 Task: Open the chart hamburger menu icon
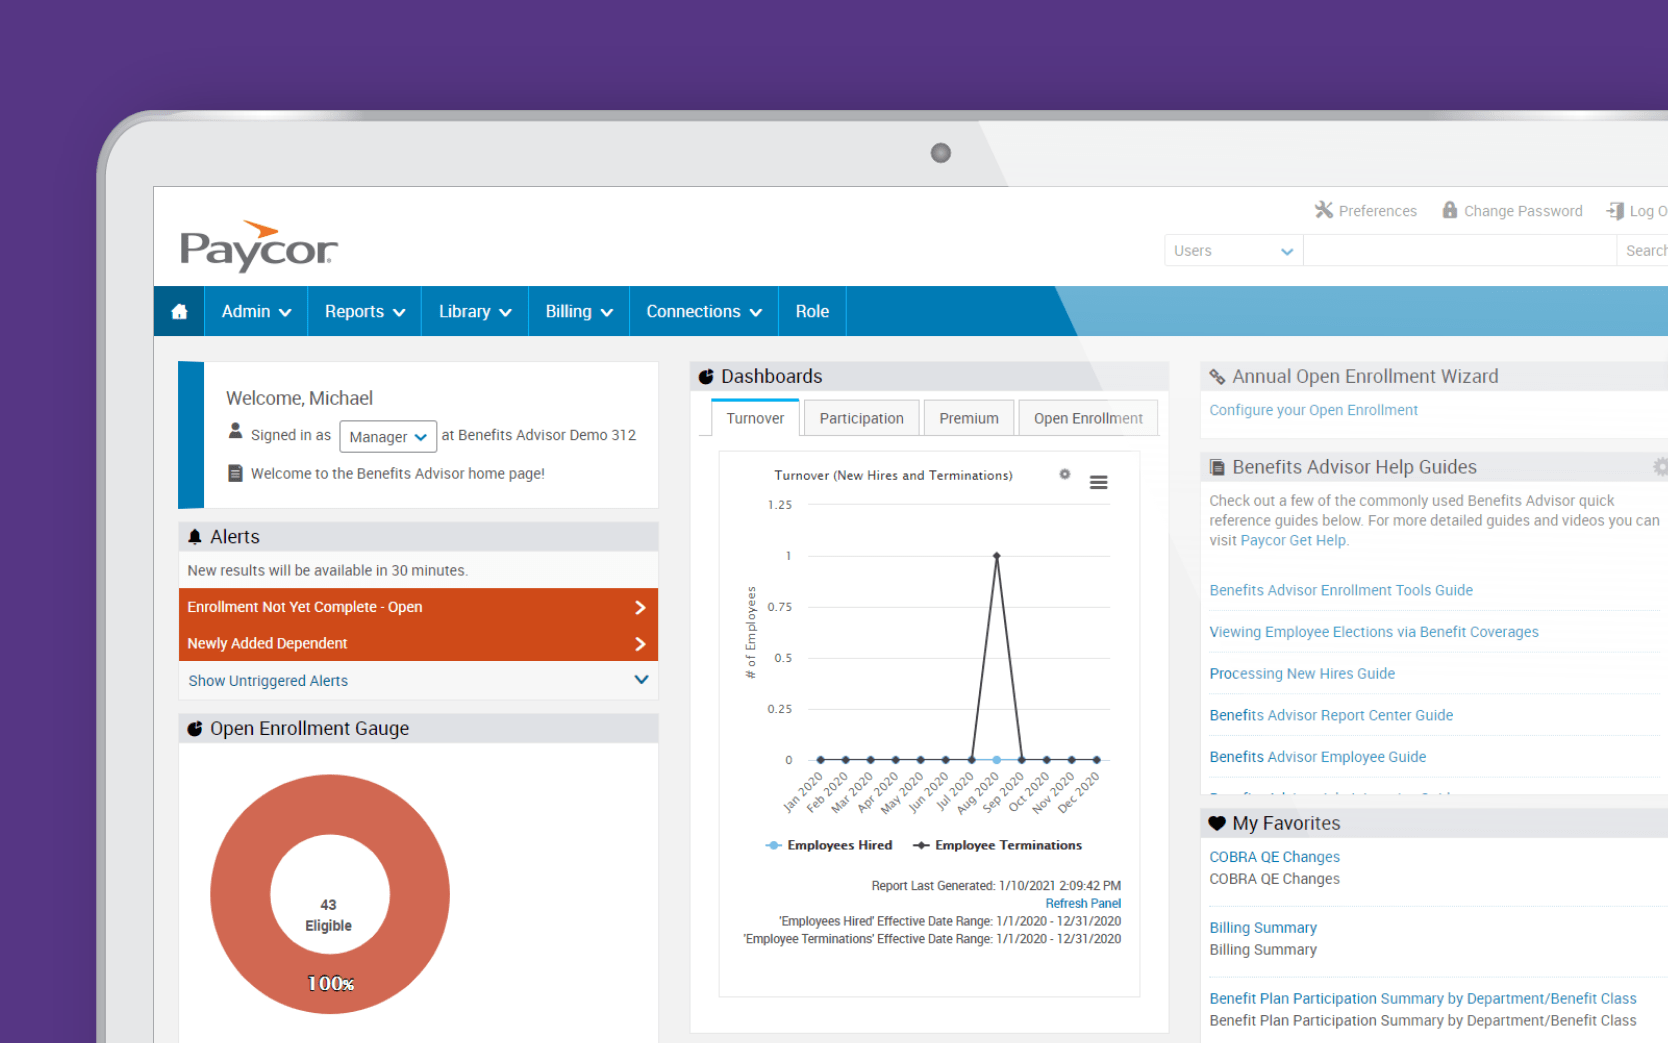(1098, 483)
